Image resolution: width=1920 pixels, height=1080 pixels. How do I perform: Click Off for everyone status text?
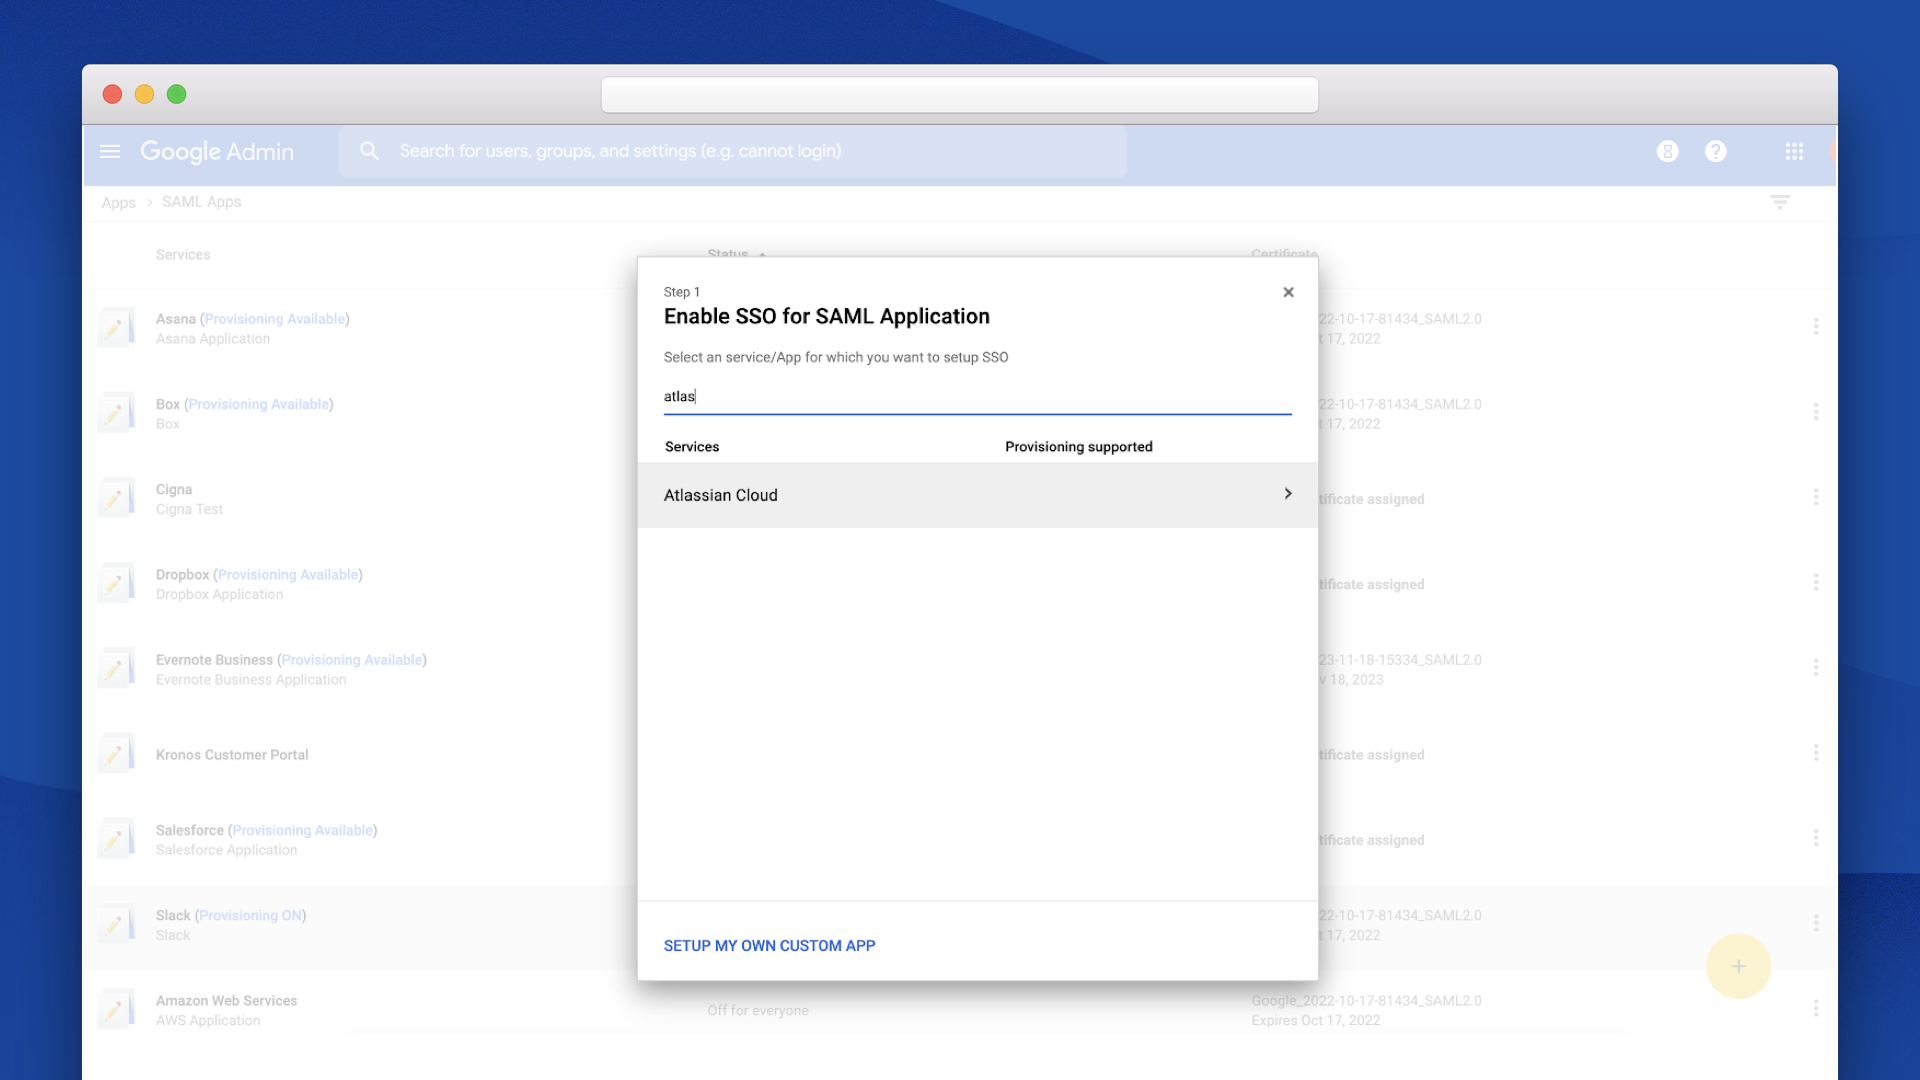758,1011
